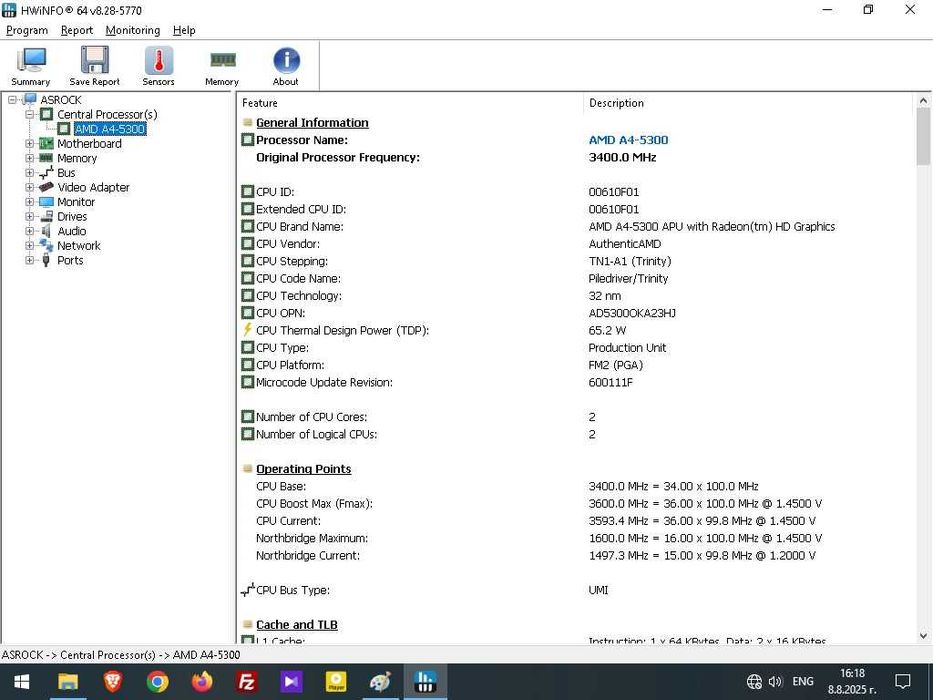933x700 pixels.
Task: Click the Description column header
Action: point(616,103)
